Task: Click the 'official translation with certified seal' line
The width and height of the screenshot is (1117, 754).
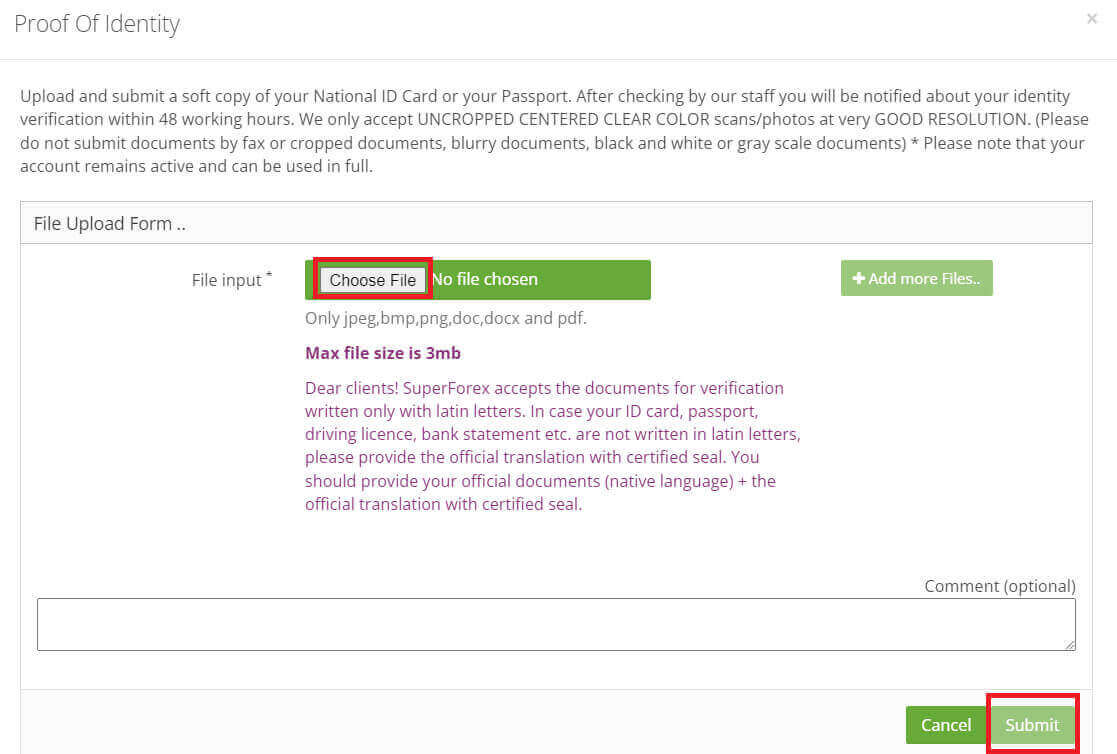Action: pos(443,504)
